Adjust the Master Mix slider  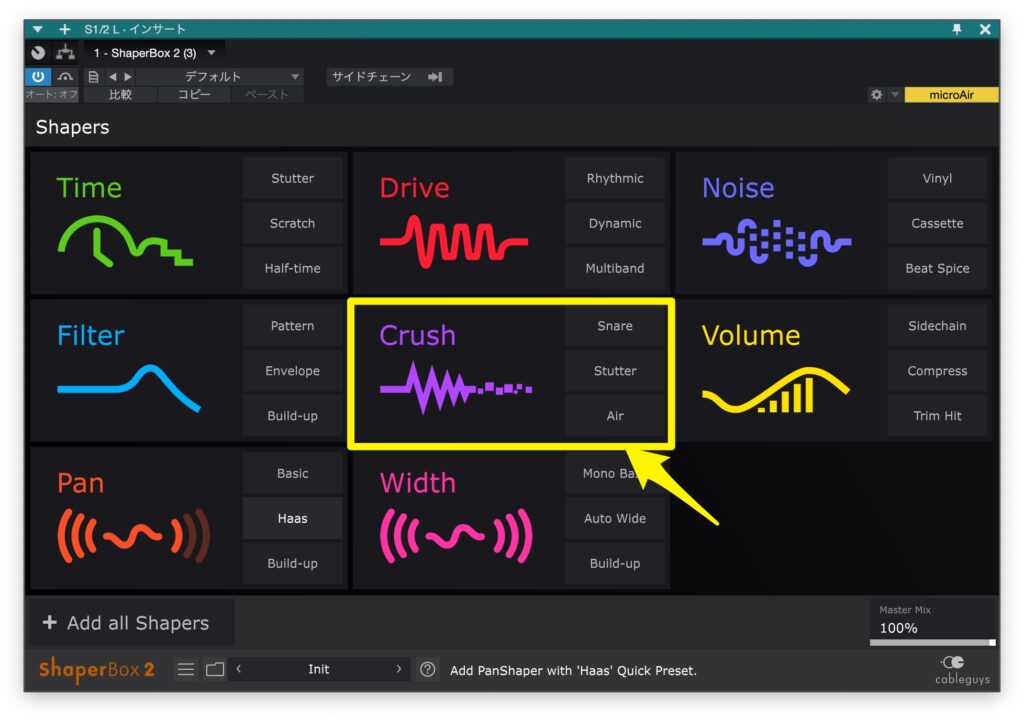[x=932, y=642]
